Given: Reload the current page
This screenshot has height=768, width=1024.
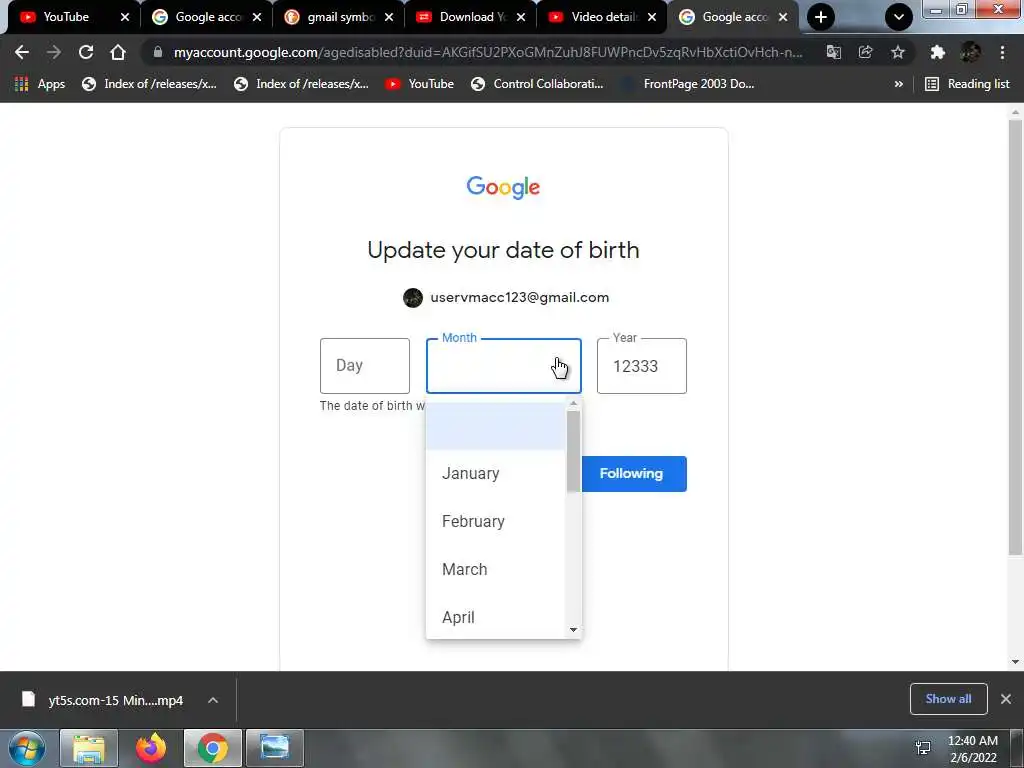Looking at the screenshot, I should (x=86, y=52).
